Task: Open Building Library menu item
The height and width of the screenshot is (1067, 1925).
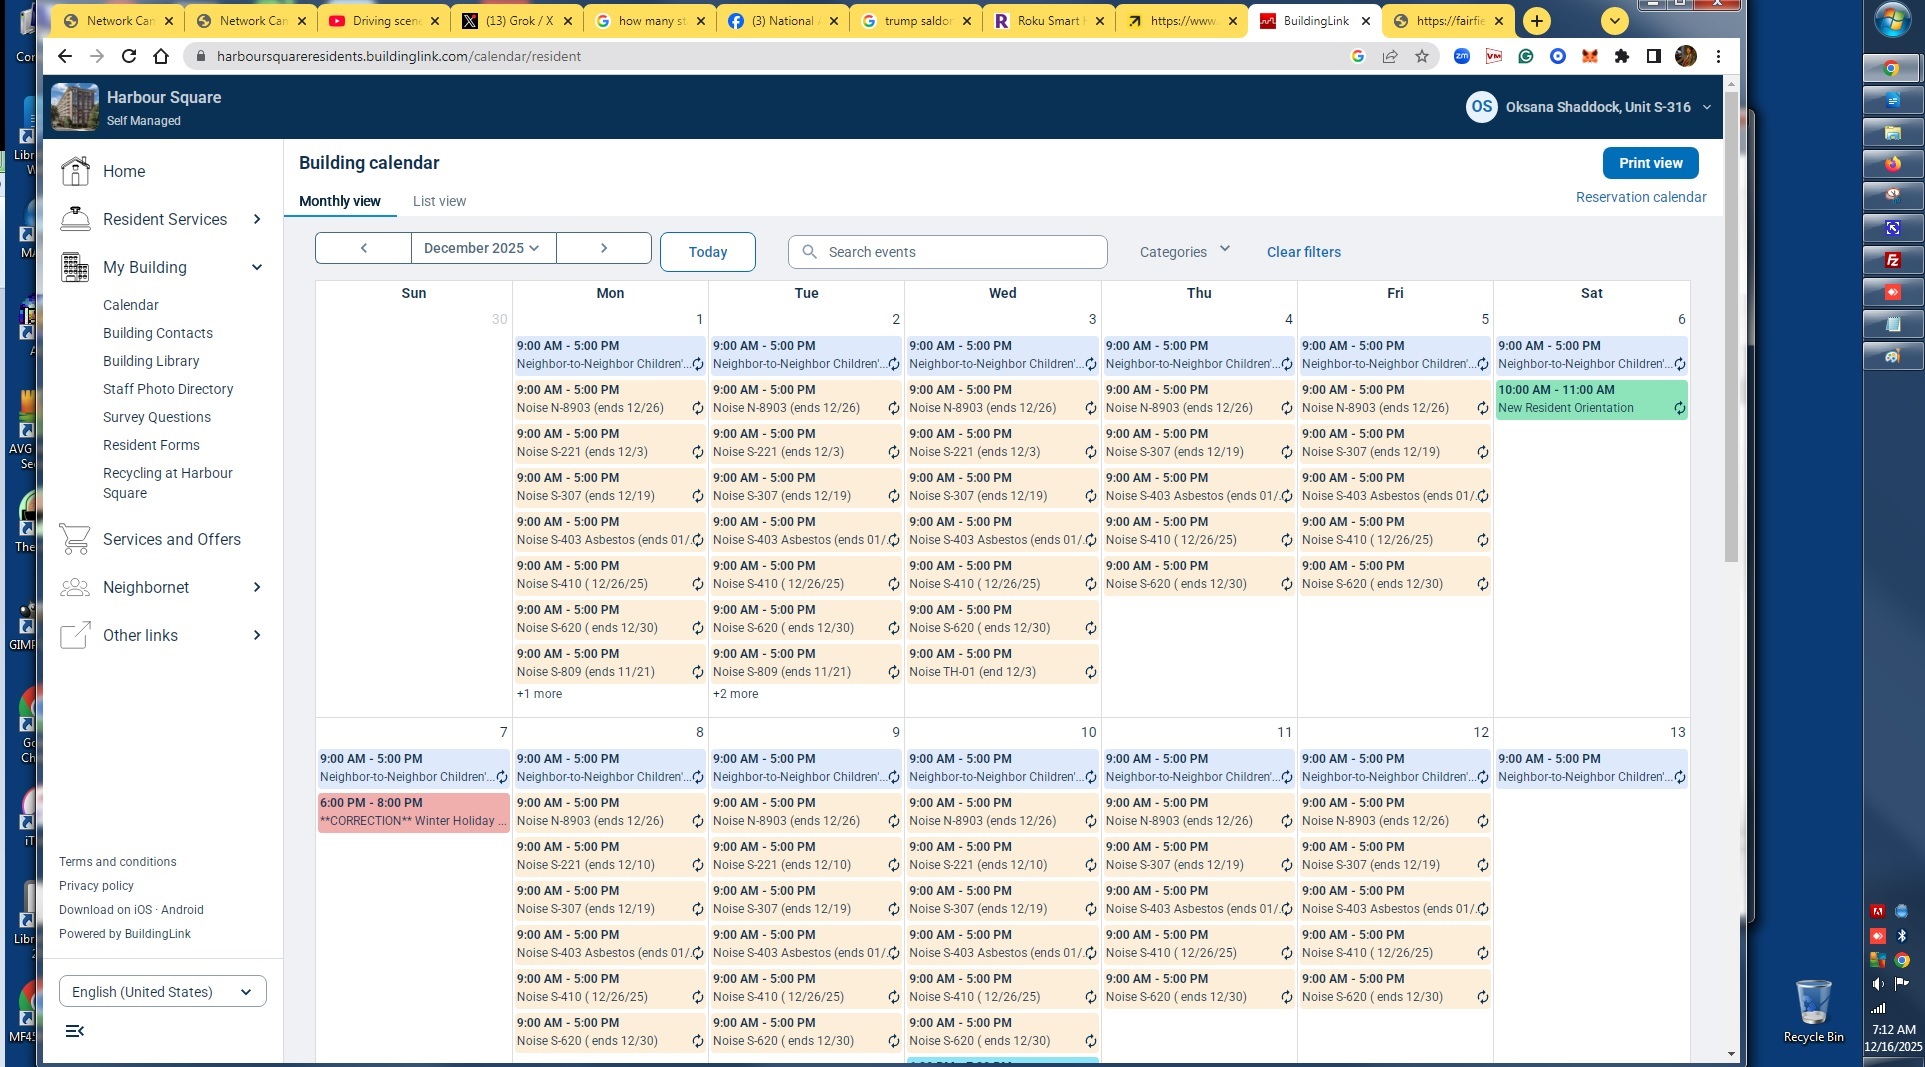Action: tap(151, 361)
